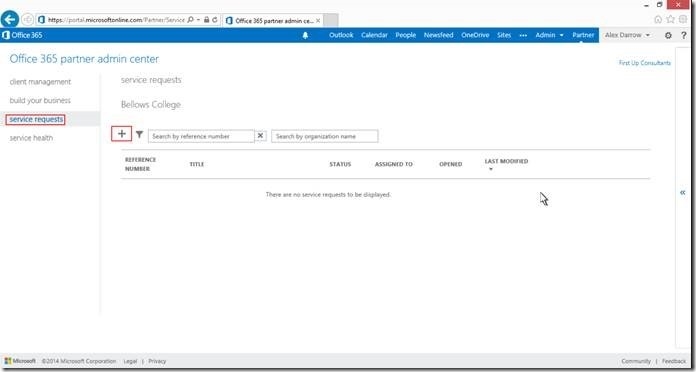The height and width of the screenshot is (372, 696).
Task: Focus the Search by reference number field
Action: (x=201, y=136)
